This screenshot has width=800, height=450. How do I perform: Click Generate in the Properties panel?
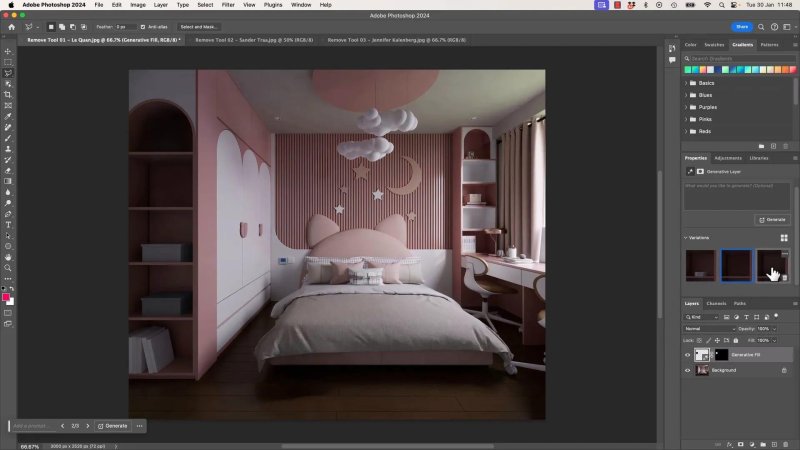(x=772, y=220)
